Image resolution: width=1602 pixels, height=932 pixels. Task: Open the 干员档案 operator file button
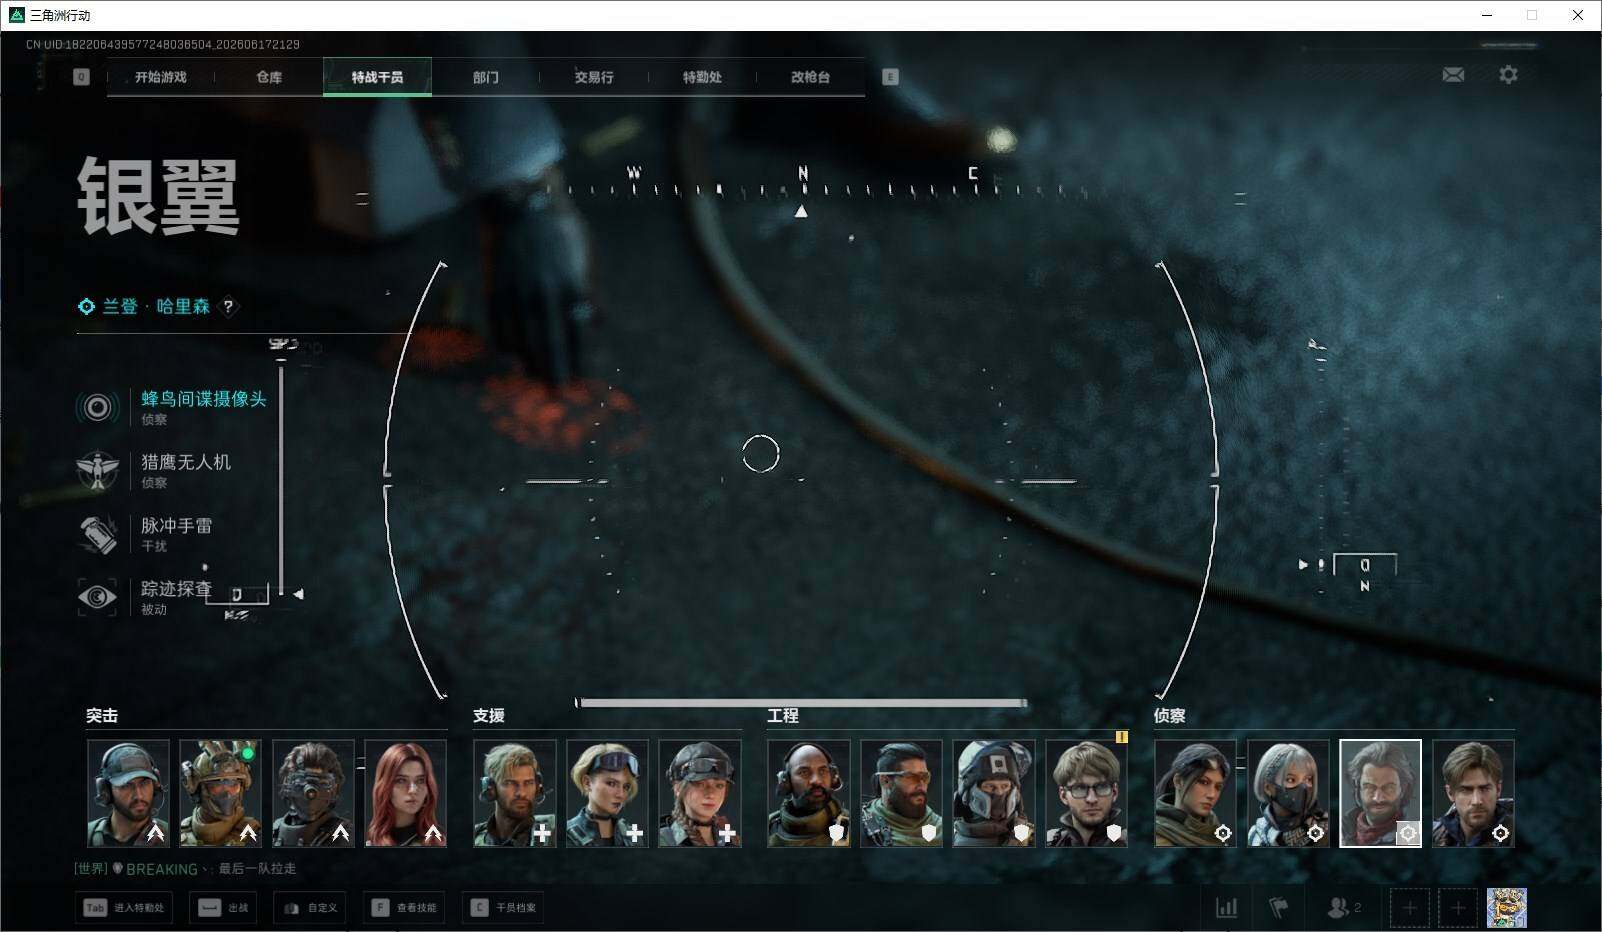pos(503,908)
